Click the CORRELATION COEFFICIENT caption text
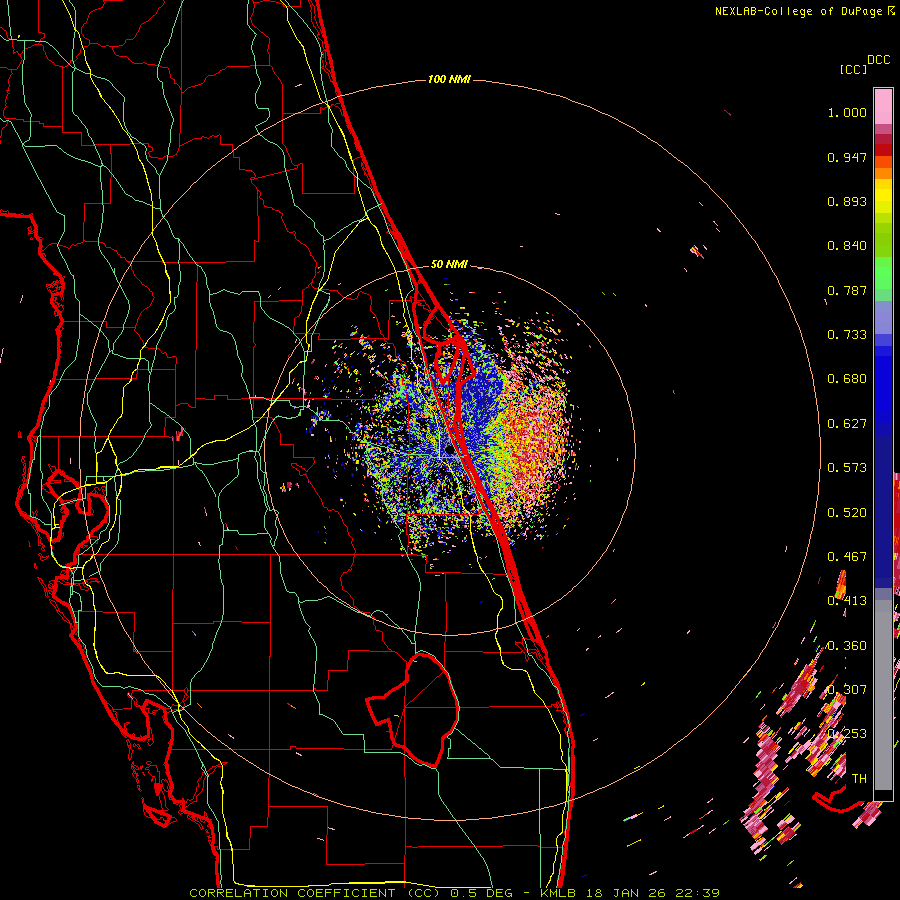The width and height of the screenshot is (900, 900). (292, 893)
